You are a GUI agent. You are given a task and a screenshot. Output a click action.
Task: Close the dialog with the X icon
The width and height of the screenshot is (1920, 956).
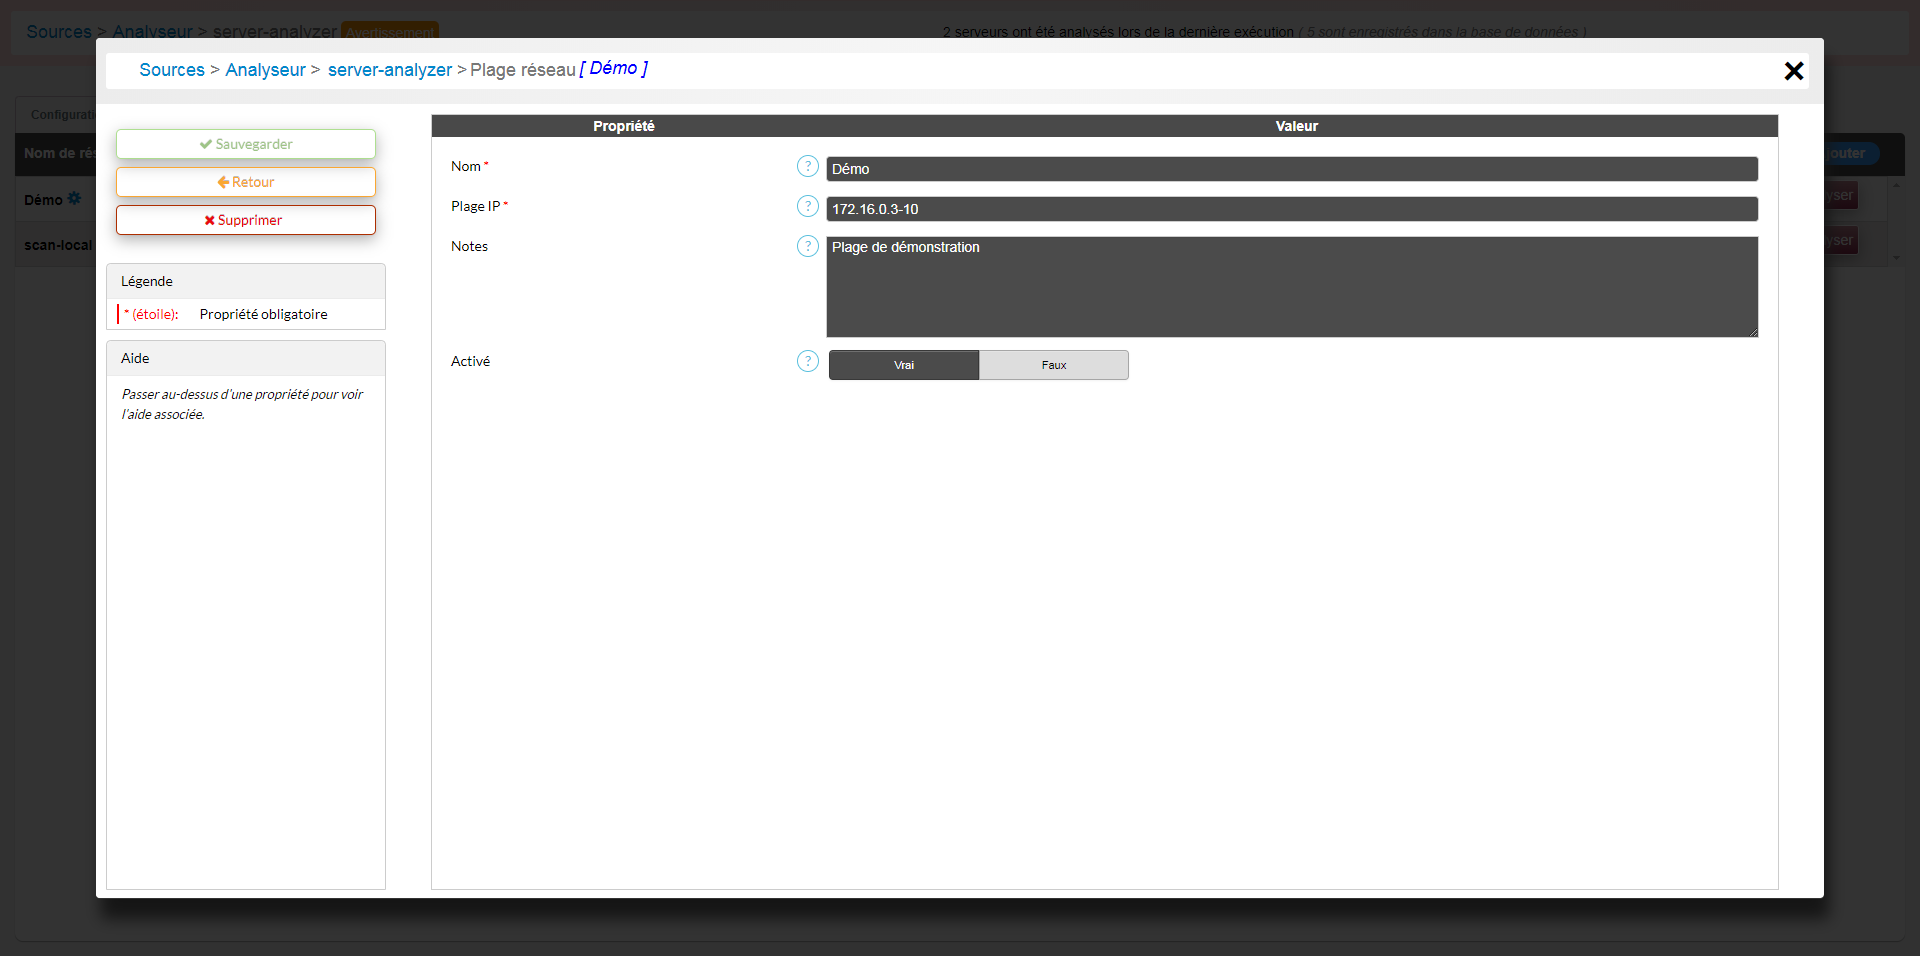(1793, 71)
